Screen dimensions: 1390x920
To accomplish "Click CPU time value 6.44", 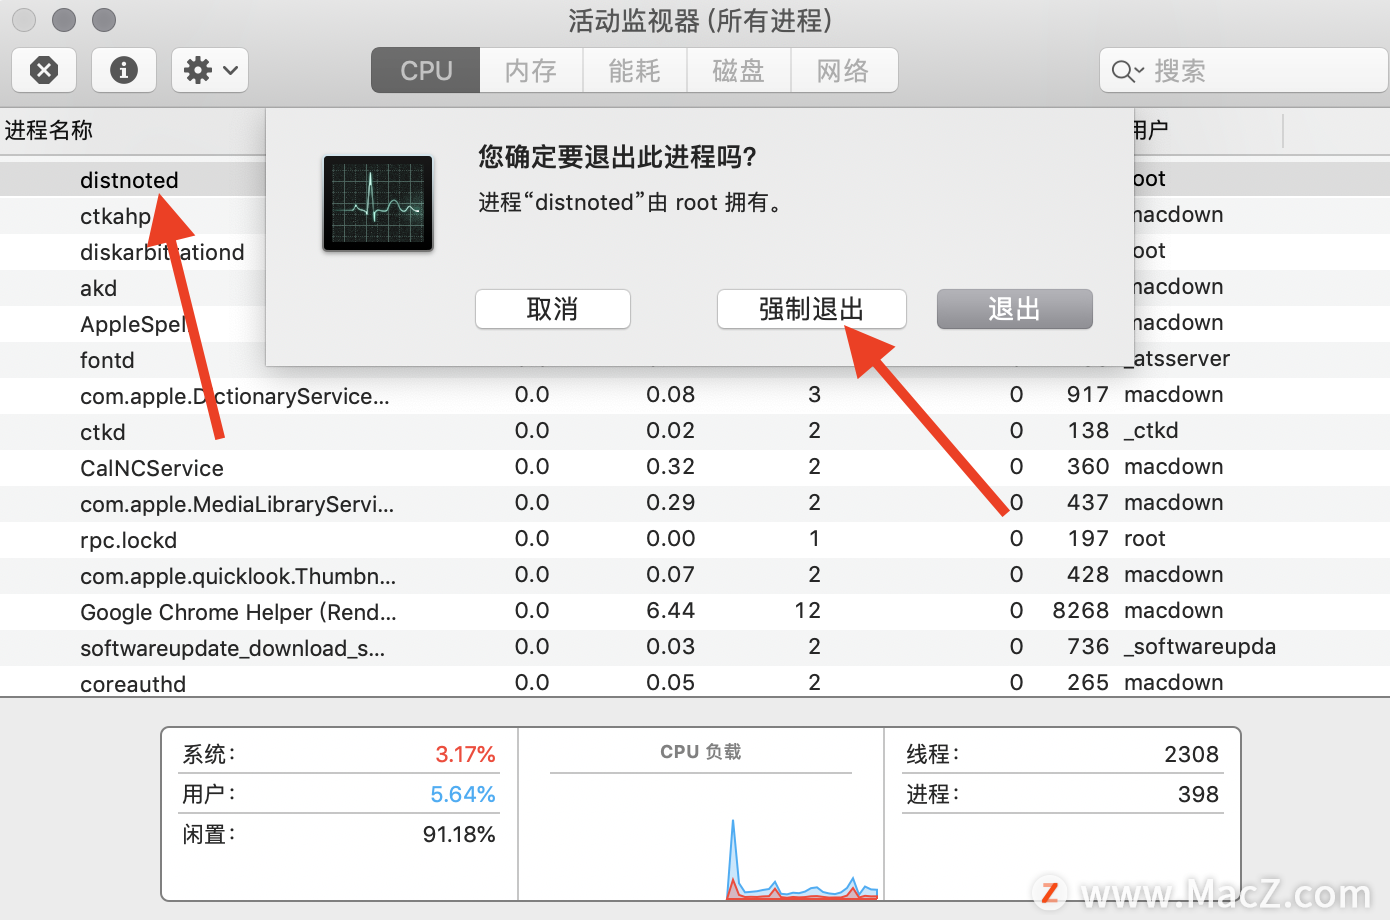I will click(x=671, y=610).
